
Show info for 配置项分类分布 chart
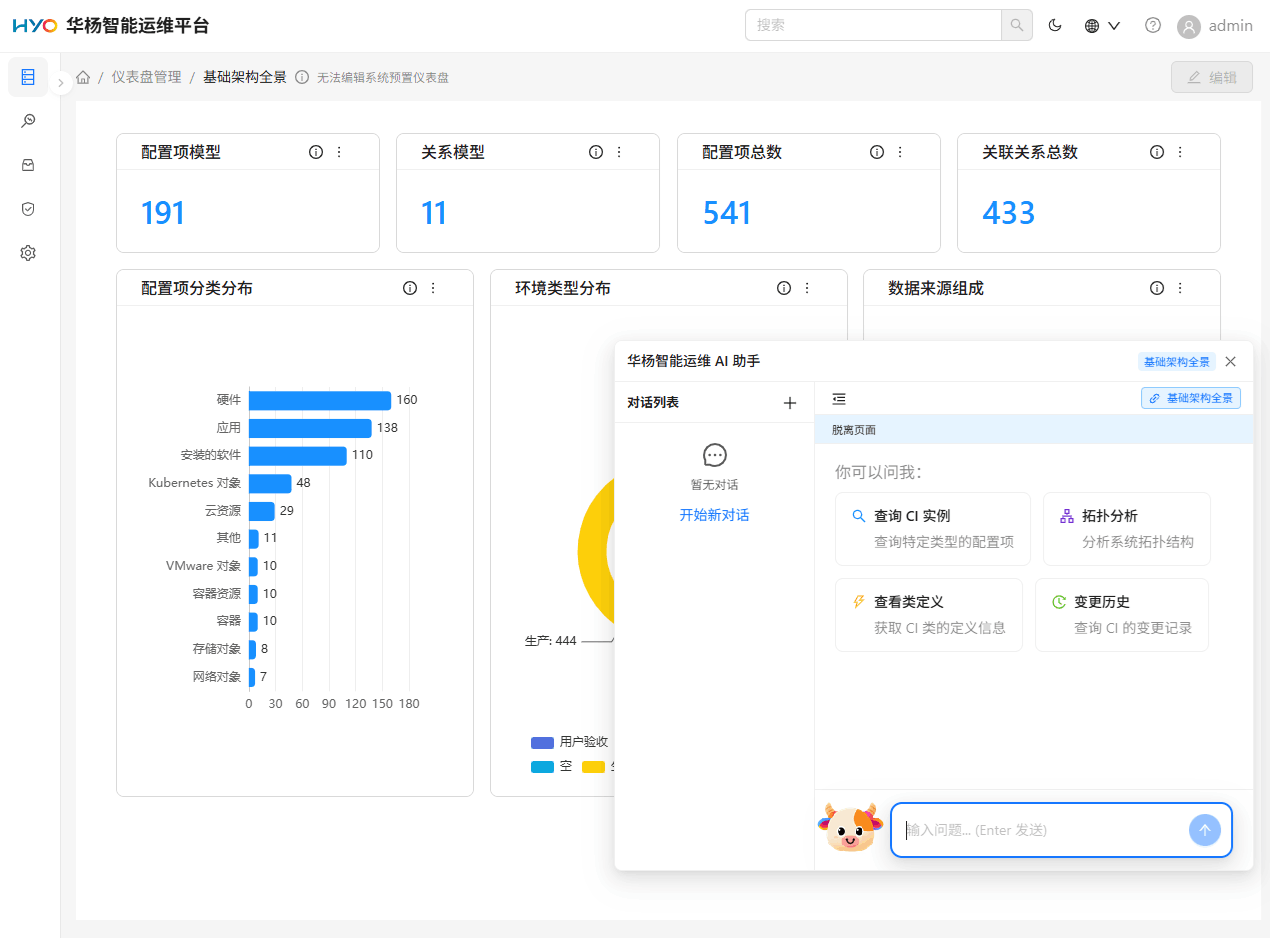click(410, 288)
